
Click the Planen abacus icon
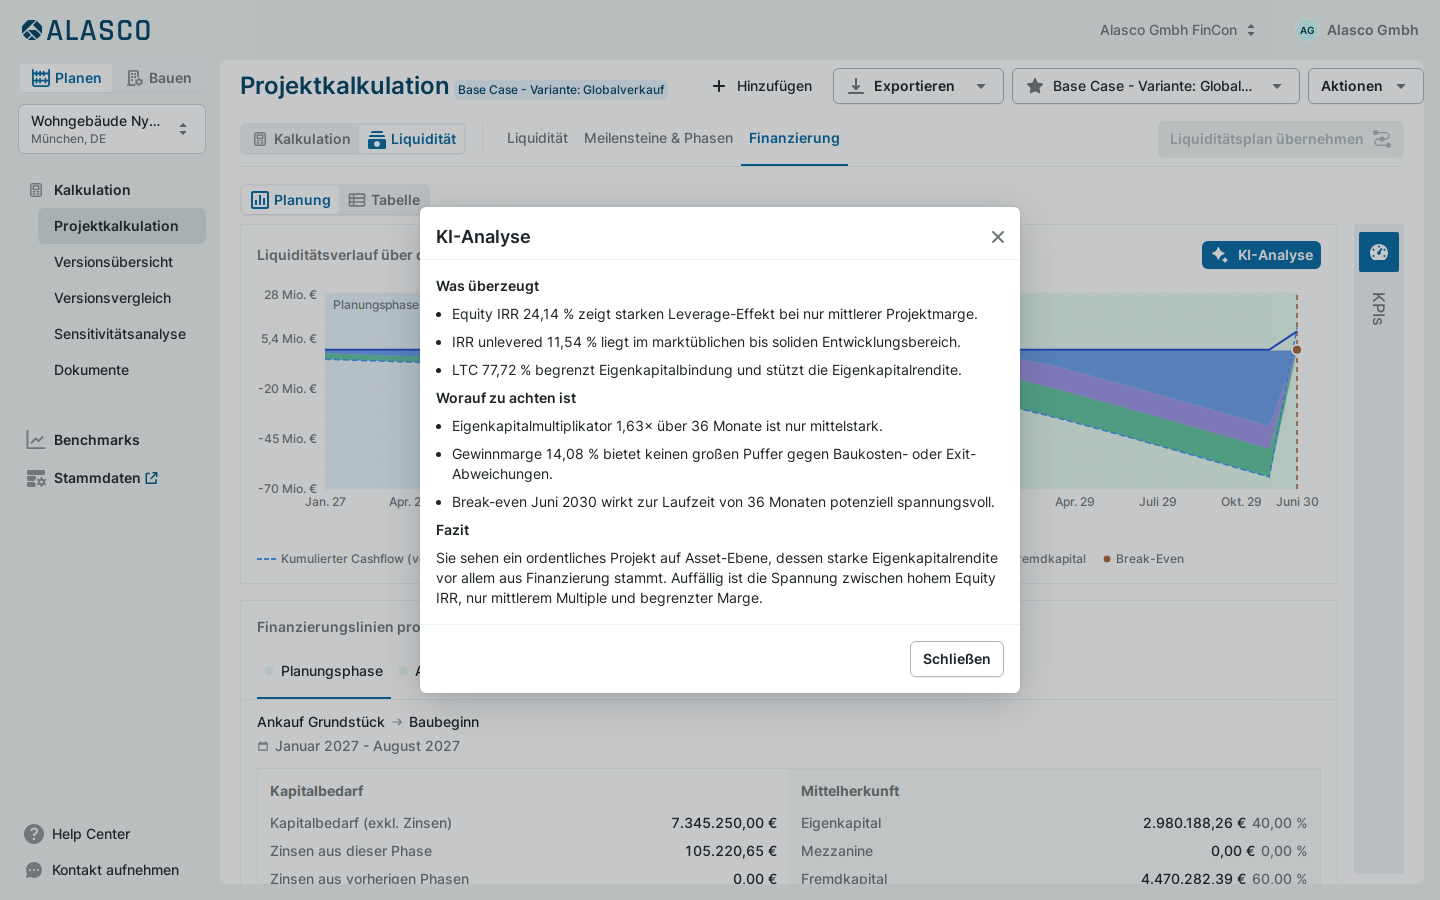pyautogui.click(x=41, y=78)
